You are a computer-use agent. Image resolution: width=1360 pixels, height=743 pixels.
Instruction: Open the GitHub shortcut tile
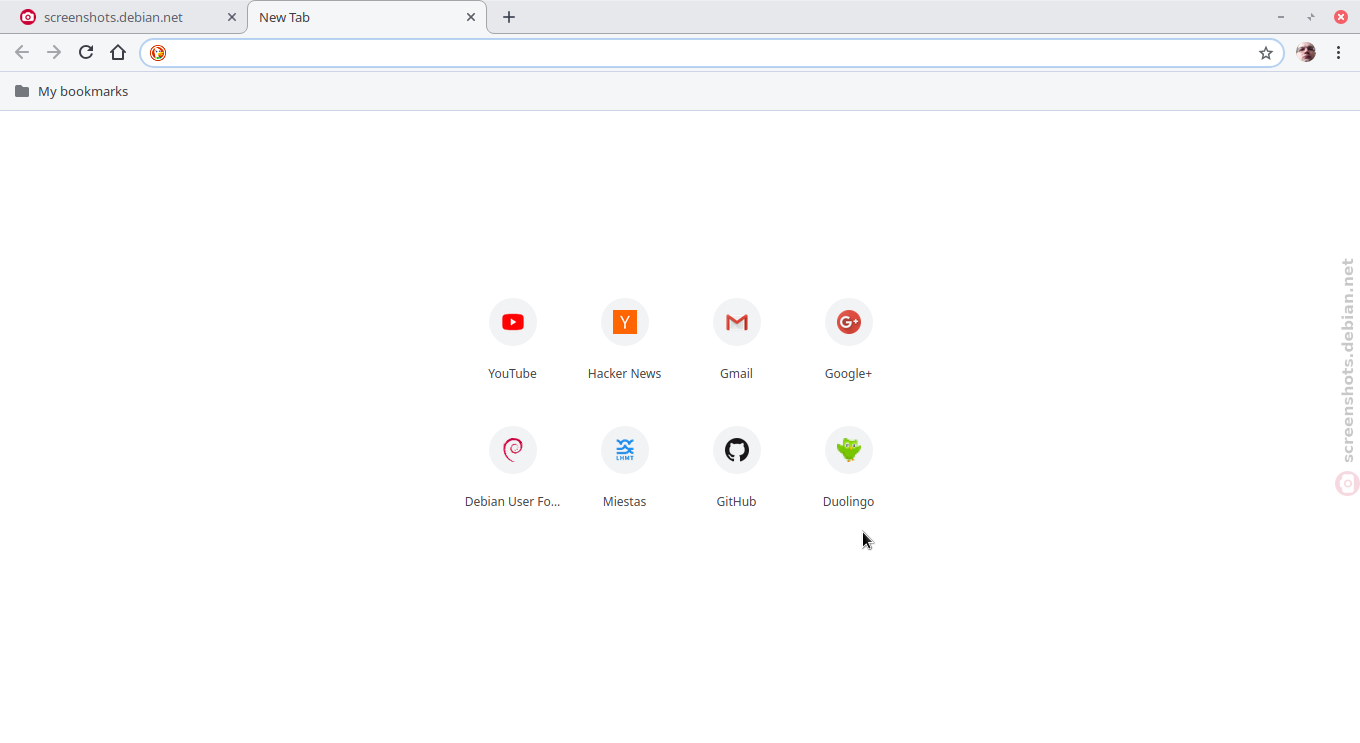[x=736, y=468]
